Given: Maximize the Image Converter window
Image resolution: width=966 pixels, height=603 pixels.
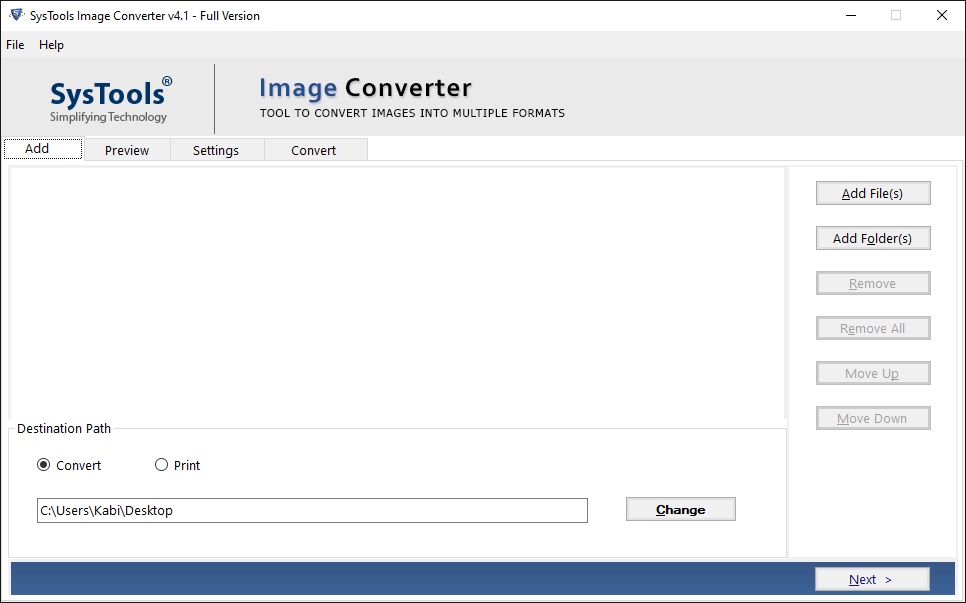Looking at the screenshot, I should [x=896, y=15].
